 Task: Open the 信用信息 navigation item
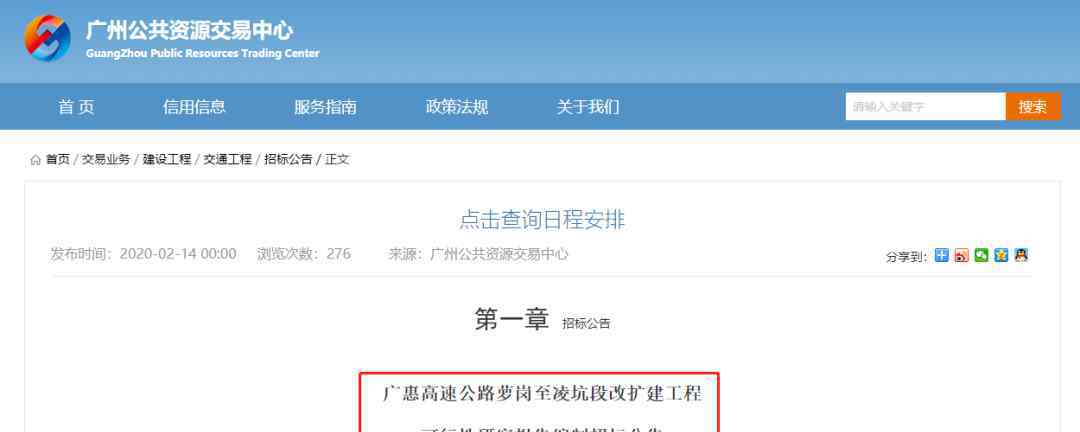(x=194, y=107)
